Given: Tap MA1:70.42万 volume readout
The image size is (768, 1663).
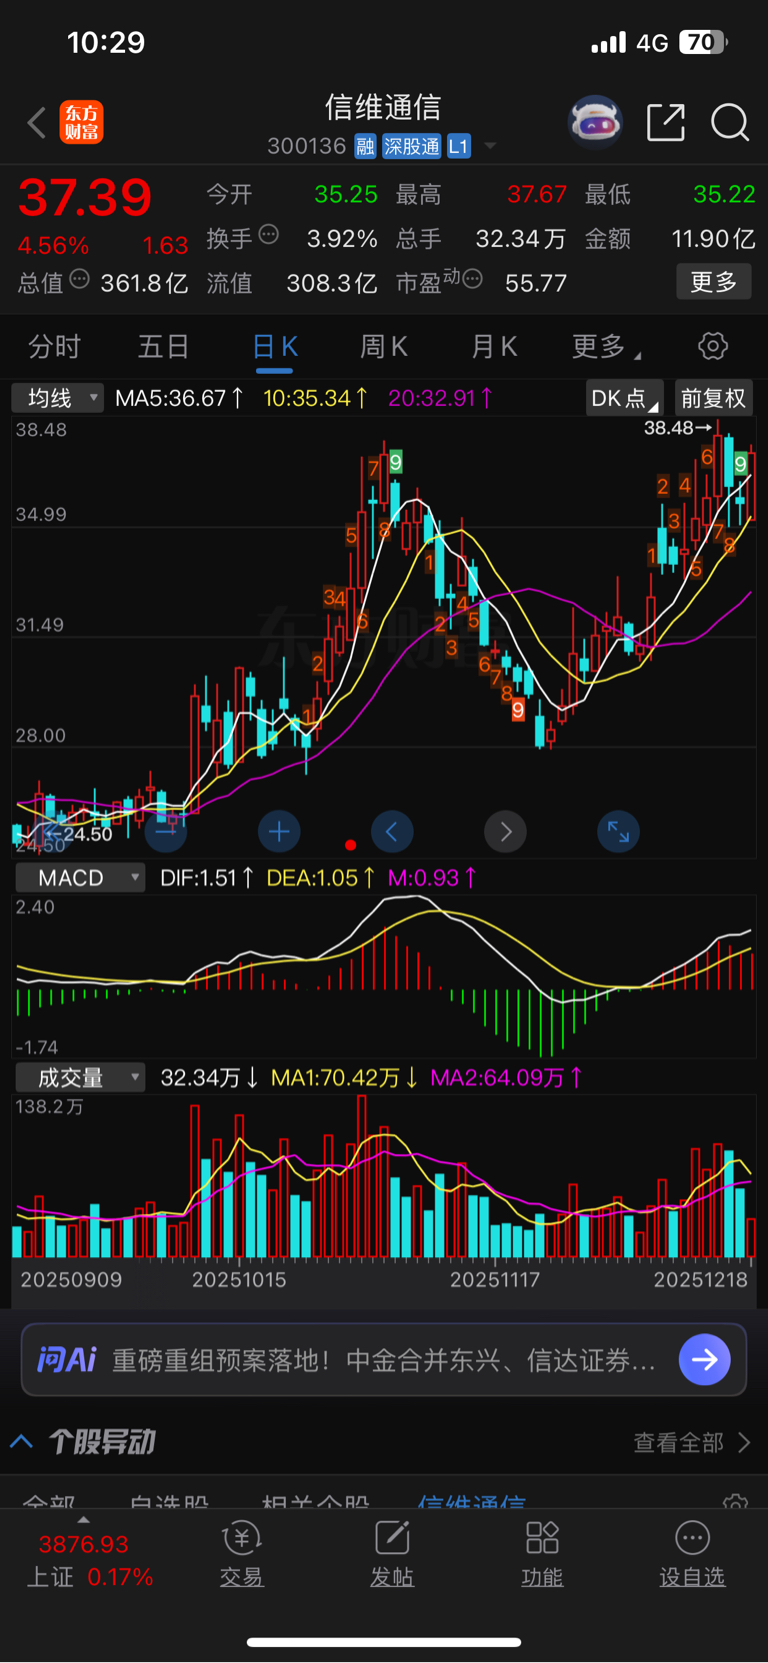Looking at the screenshot, I should coord(345,1077).
